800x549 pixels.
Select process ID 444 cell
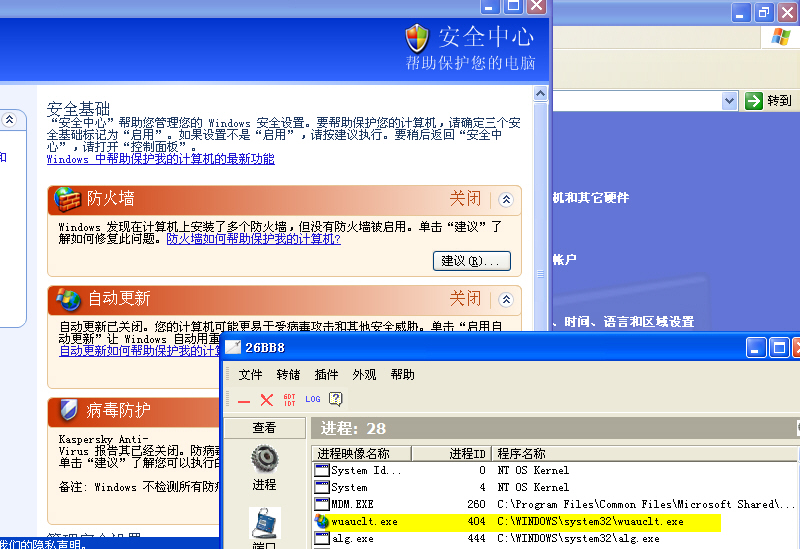[477, 538]
